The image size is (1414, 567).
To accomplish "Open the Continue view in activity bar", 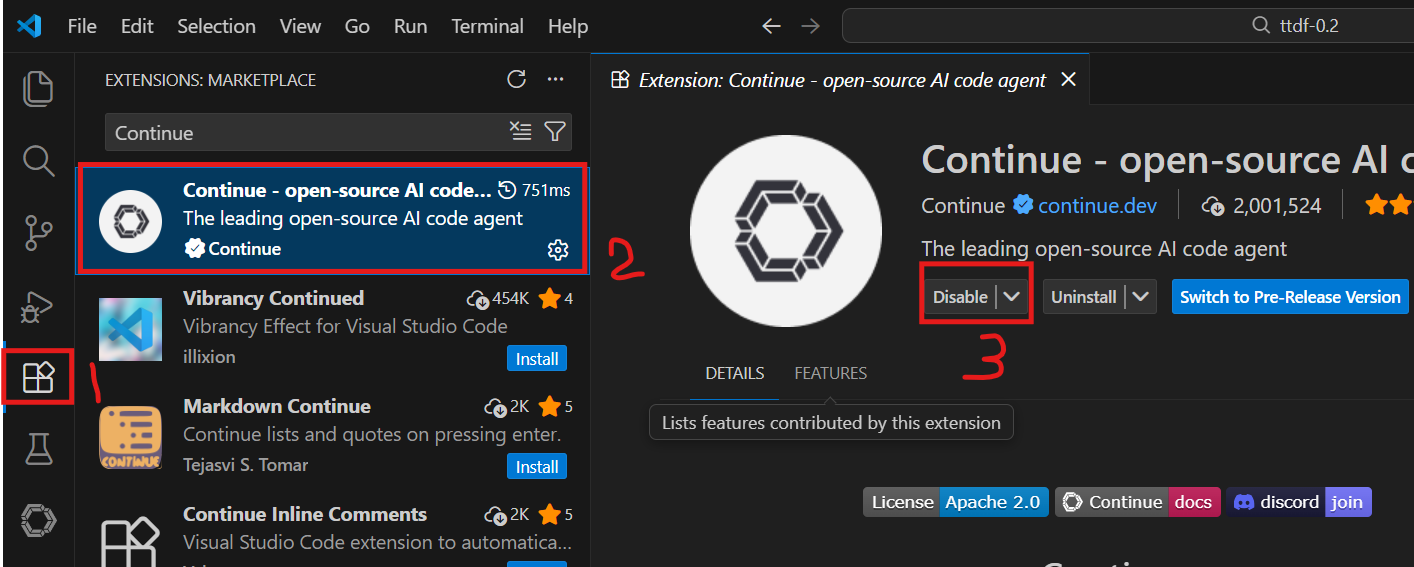I will 38,520.
